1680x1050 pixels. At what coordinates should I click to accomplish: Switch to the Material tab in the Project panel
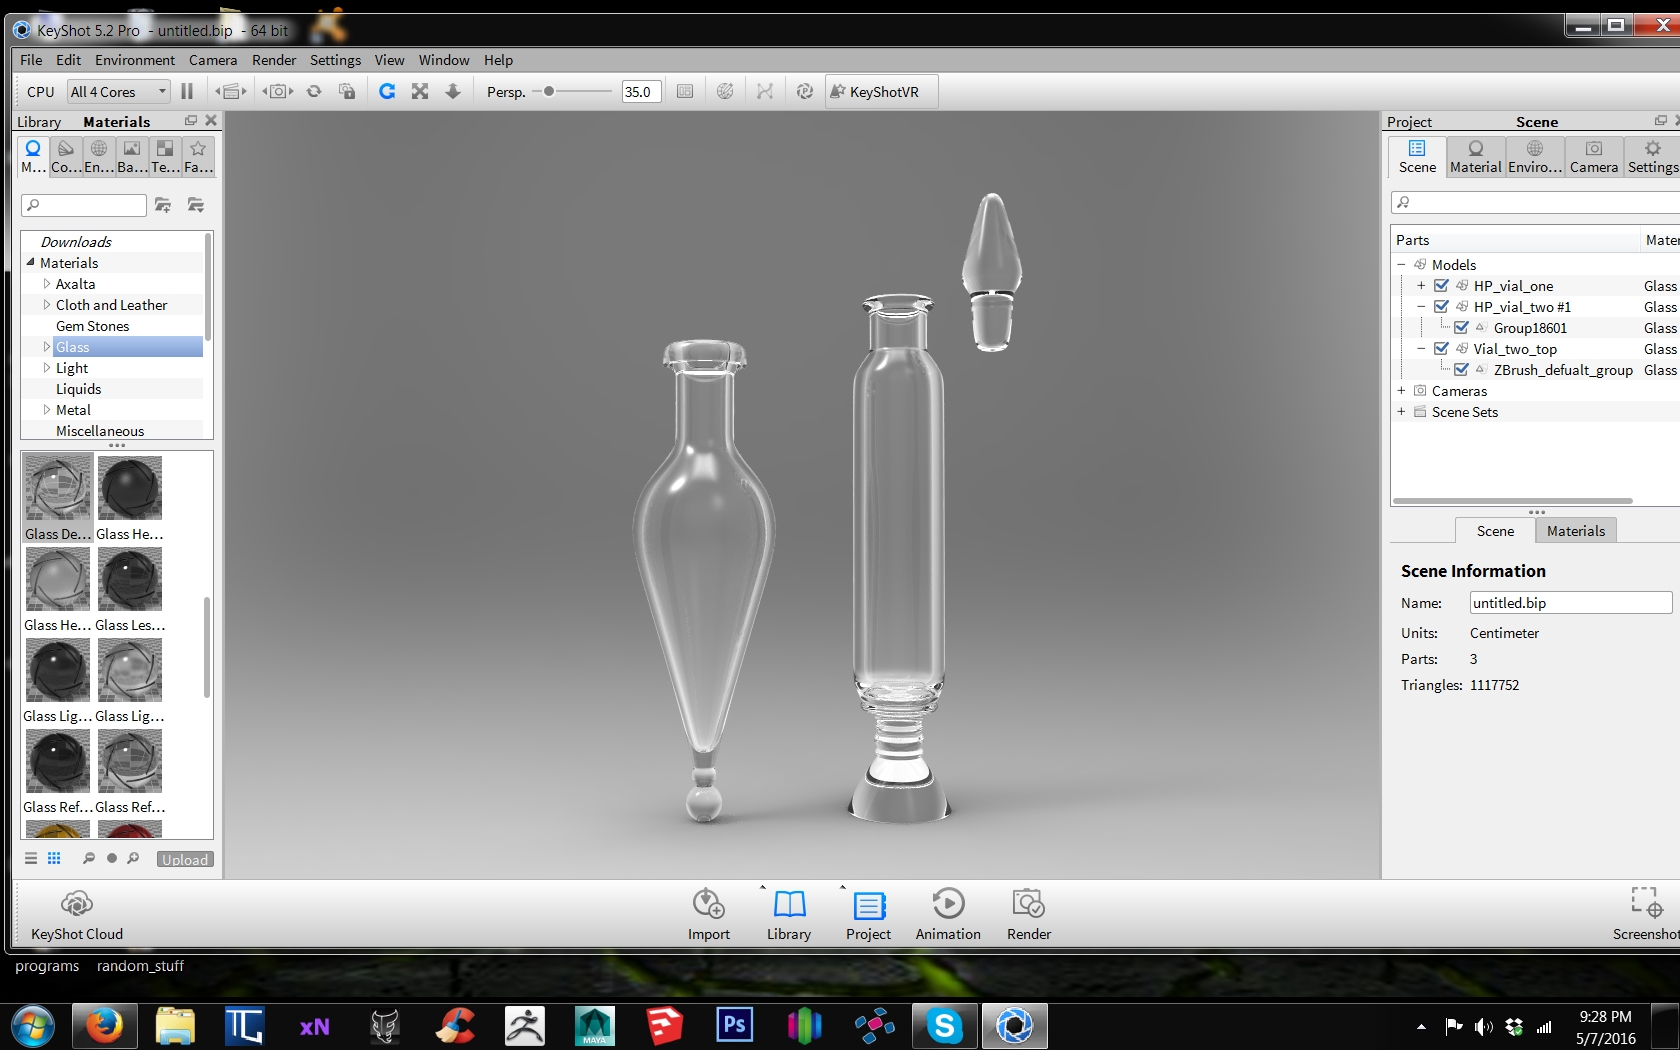tap(1476, 157)
